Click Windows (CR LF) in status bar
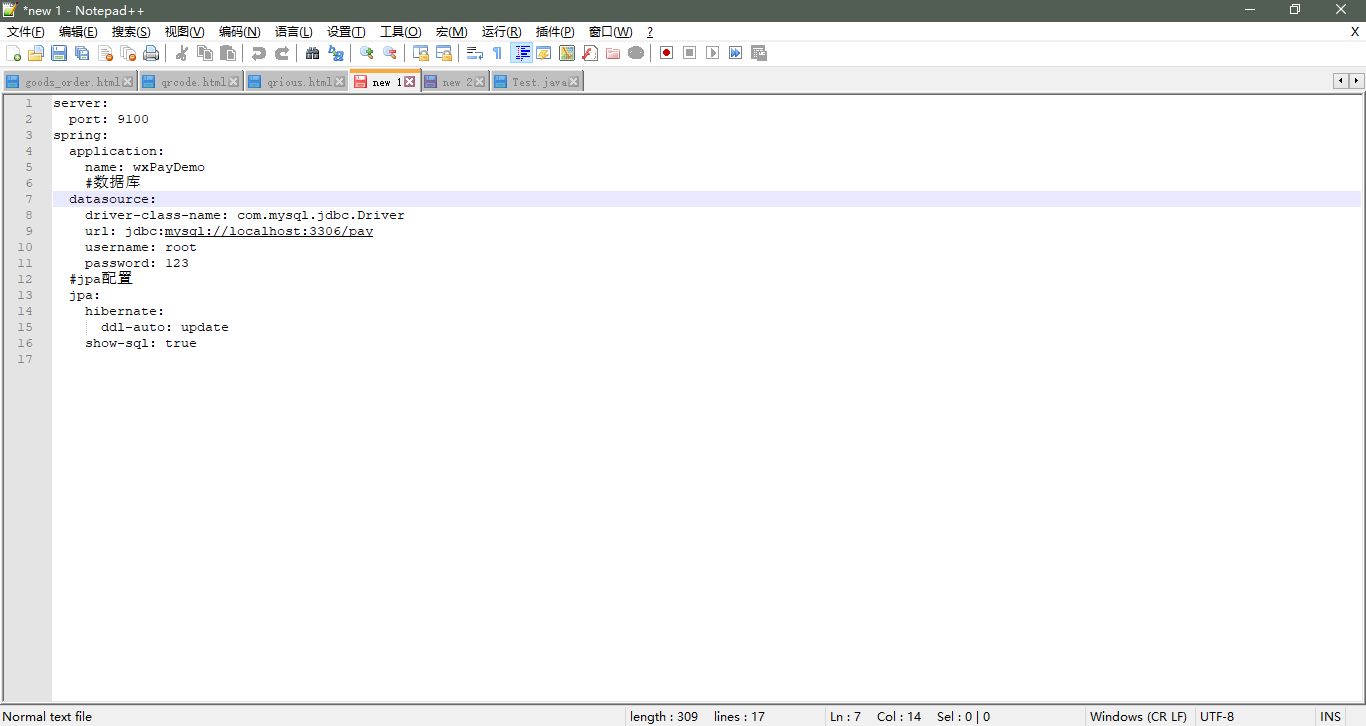1366x726 pixels. coord(1138,716)
